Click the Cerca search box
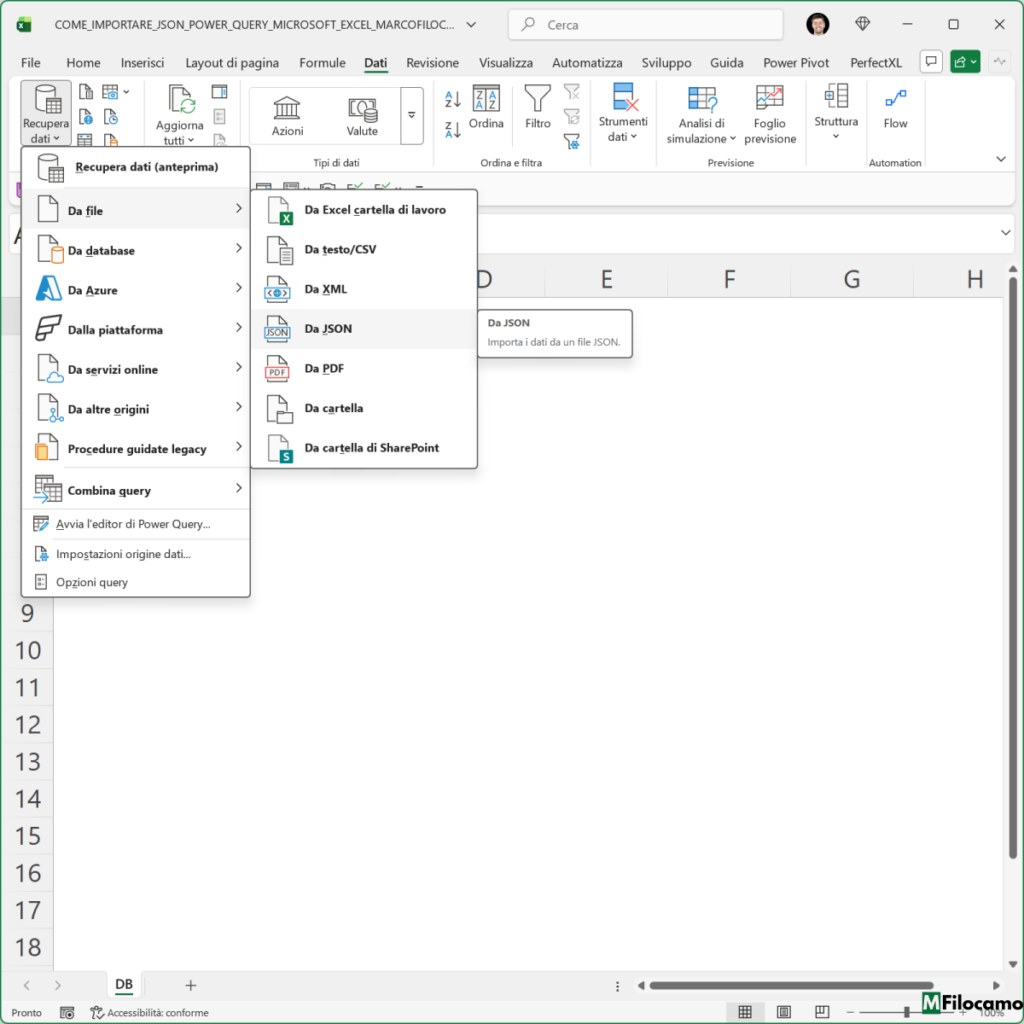 [x=646, y=25]
